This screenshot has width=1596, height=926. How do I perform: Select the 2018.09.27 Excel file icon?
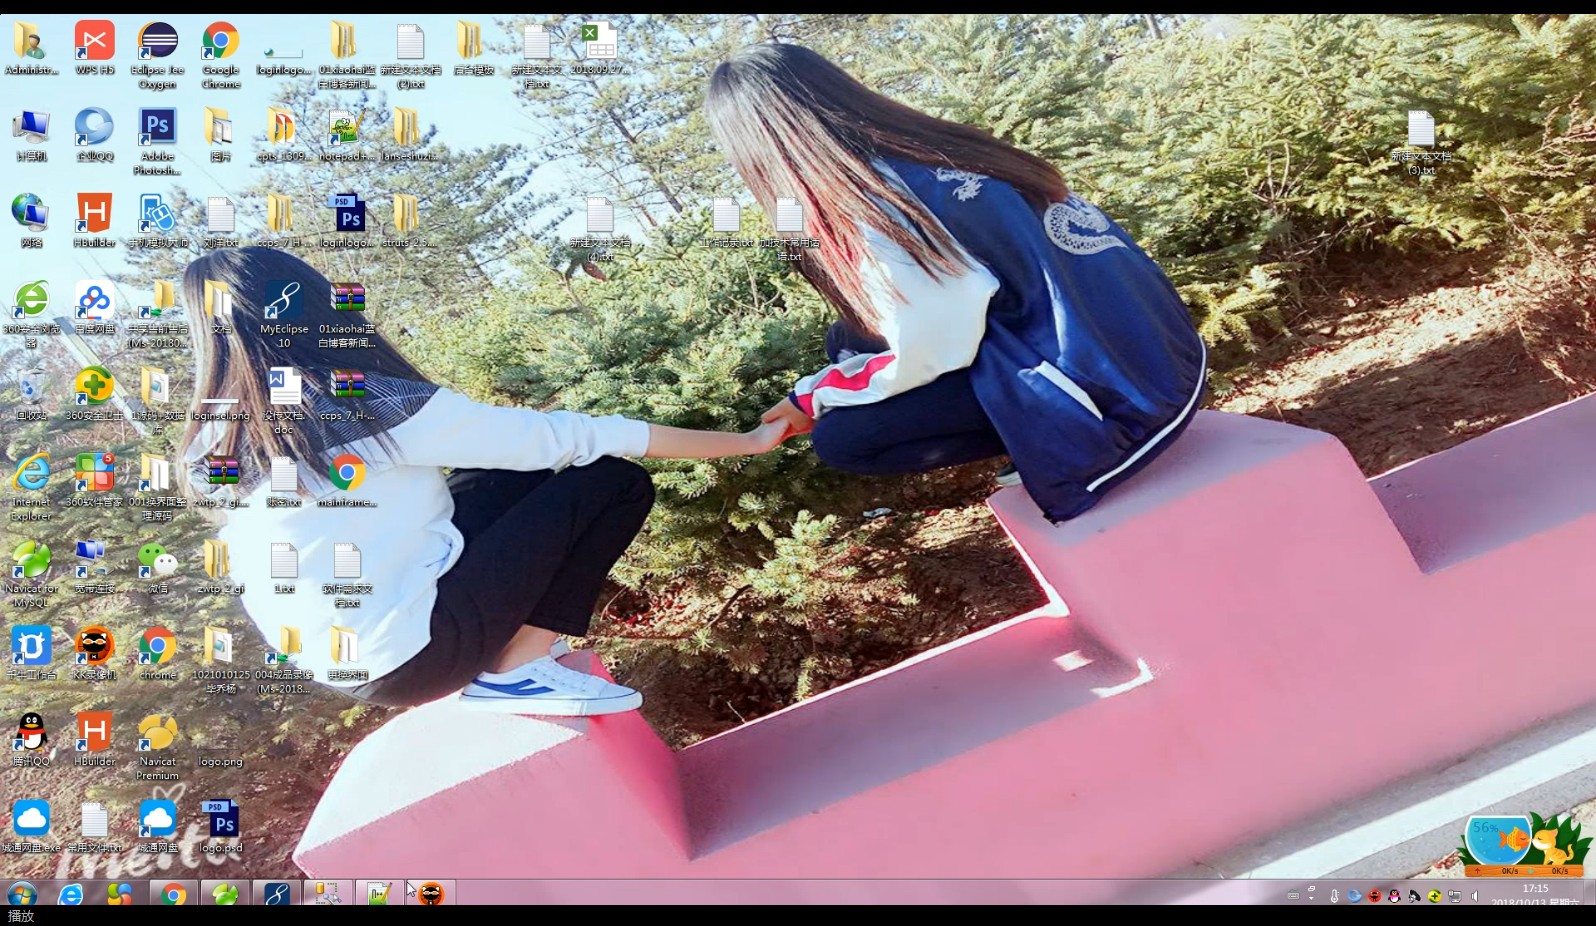tap(599, 49)
